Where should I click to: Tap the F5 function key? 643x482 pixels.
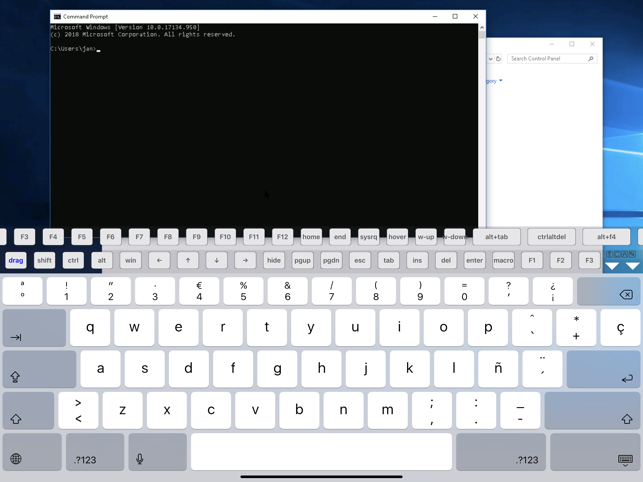[82, 237]
